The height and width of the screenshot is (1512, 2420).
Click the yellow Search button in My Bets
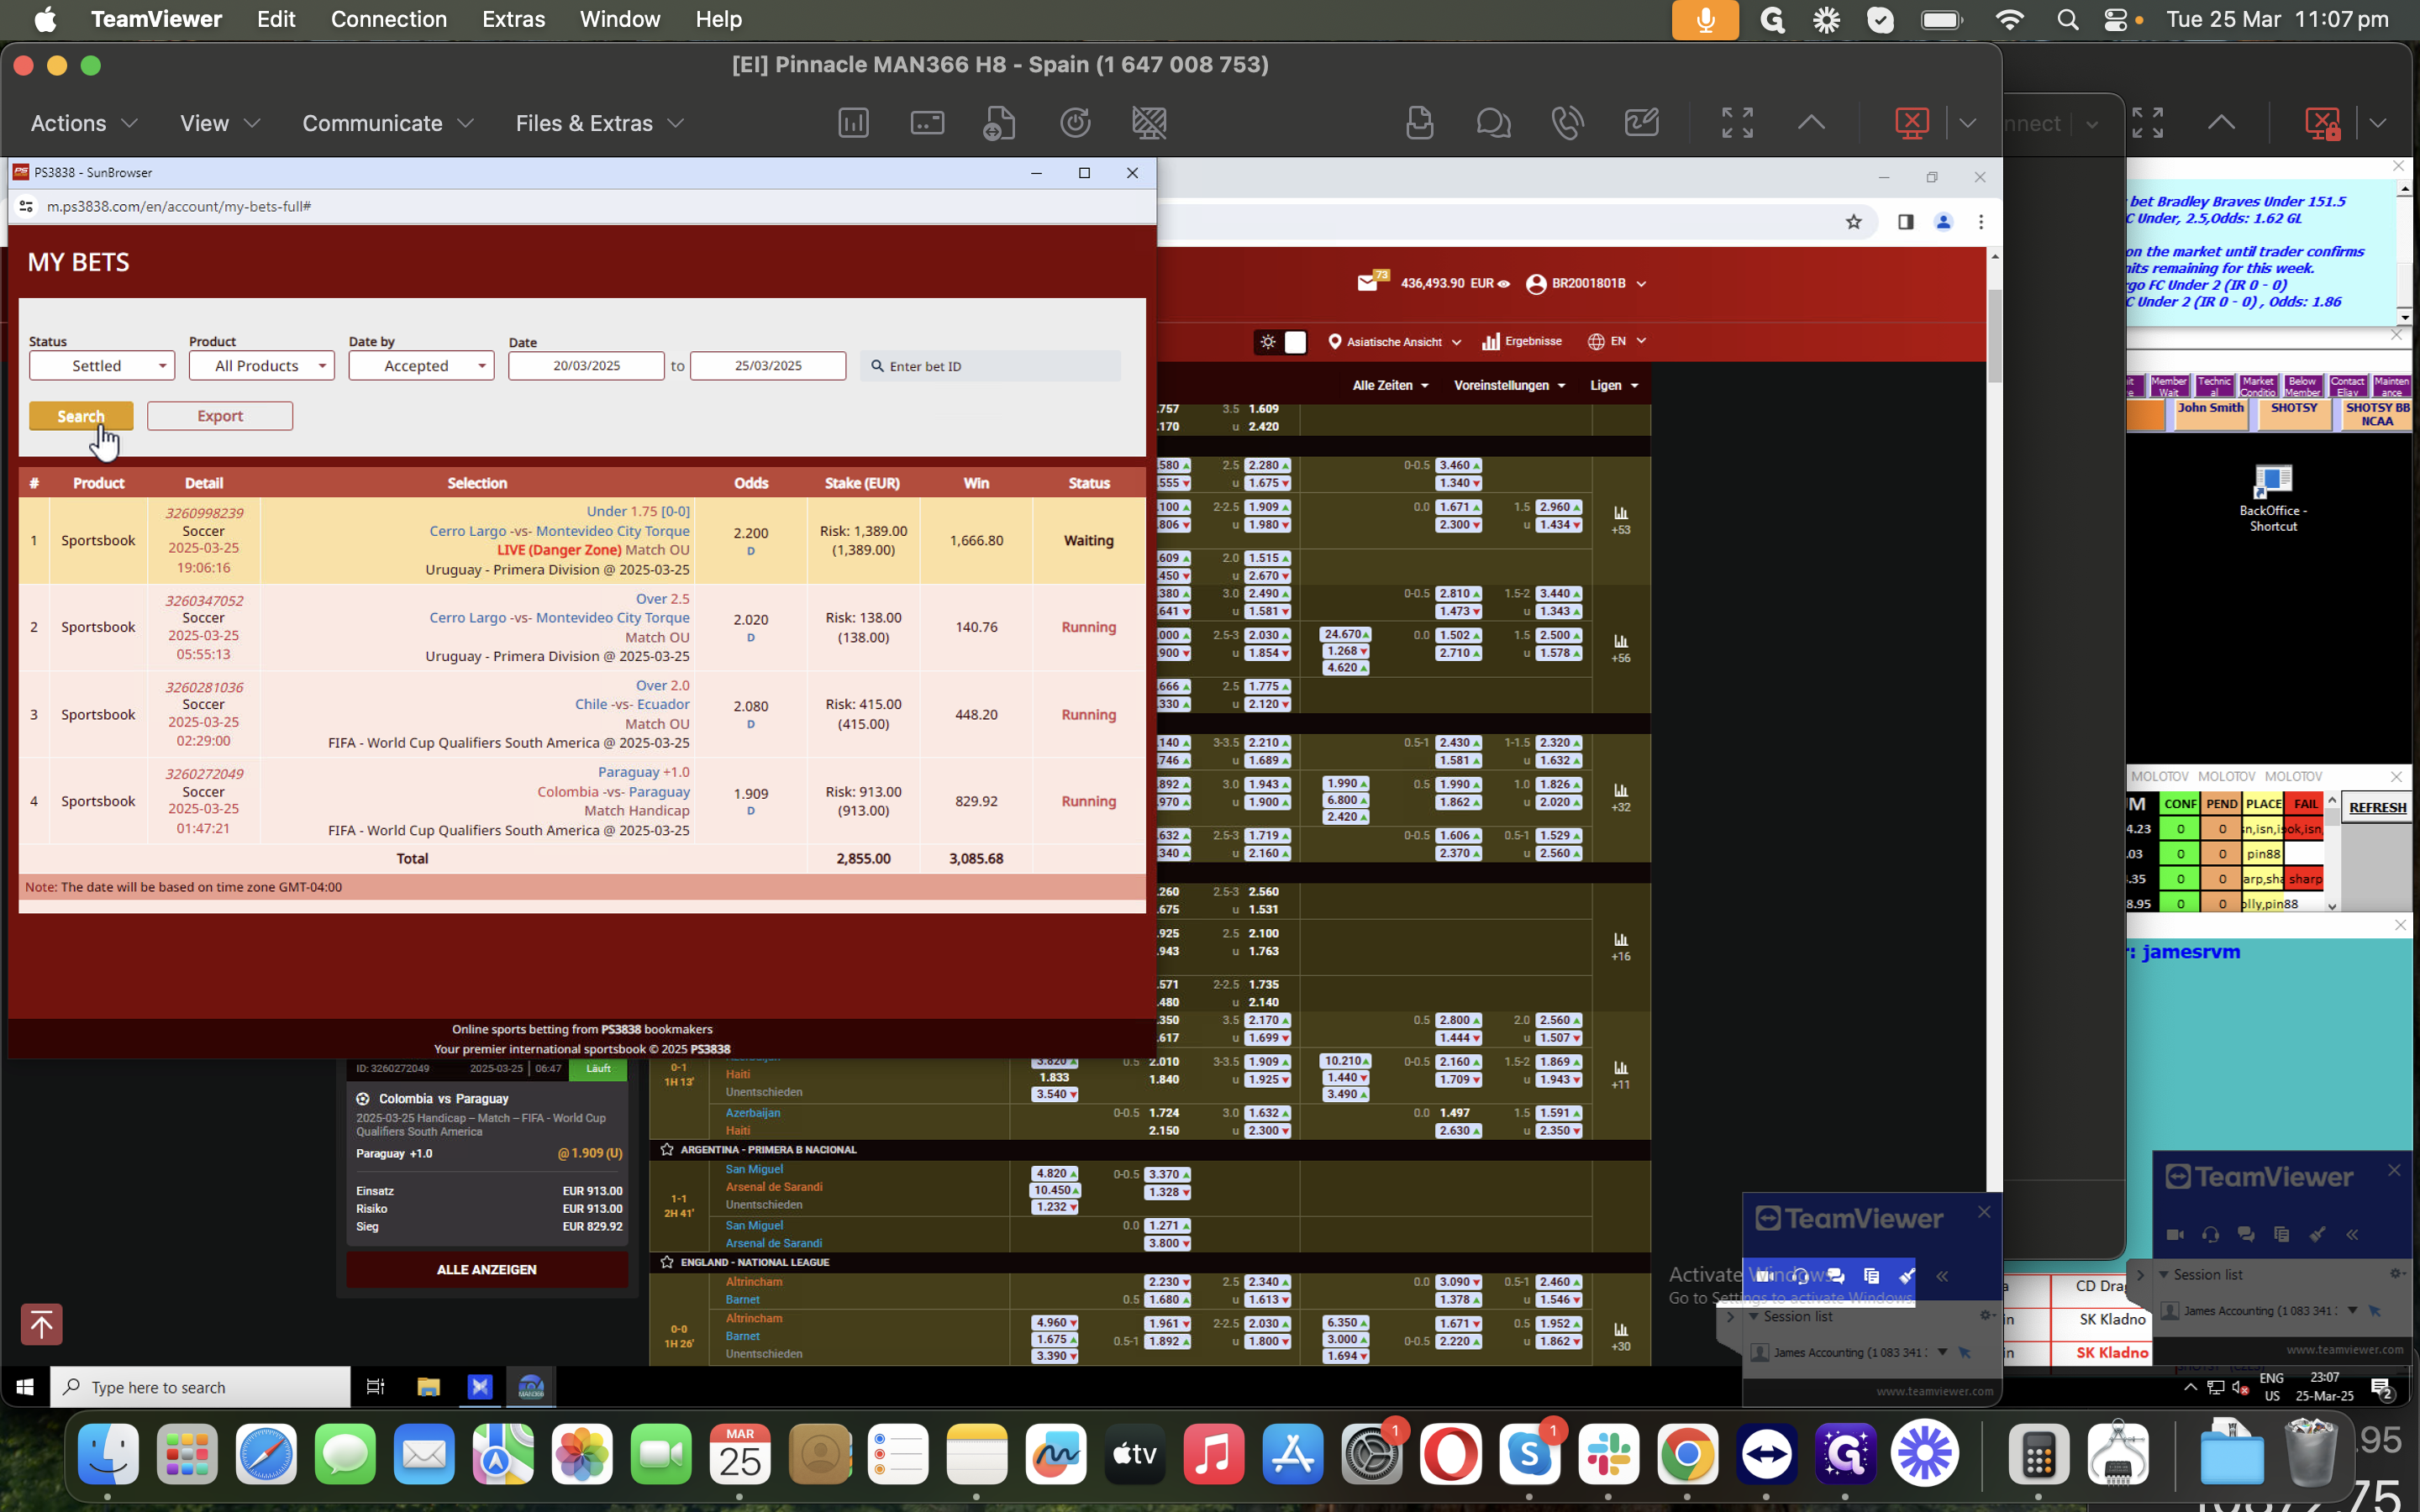pyautogui.click(x=81, y=416)
